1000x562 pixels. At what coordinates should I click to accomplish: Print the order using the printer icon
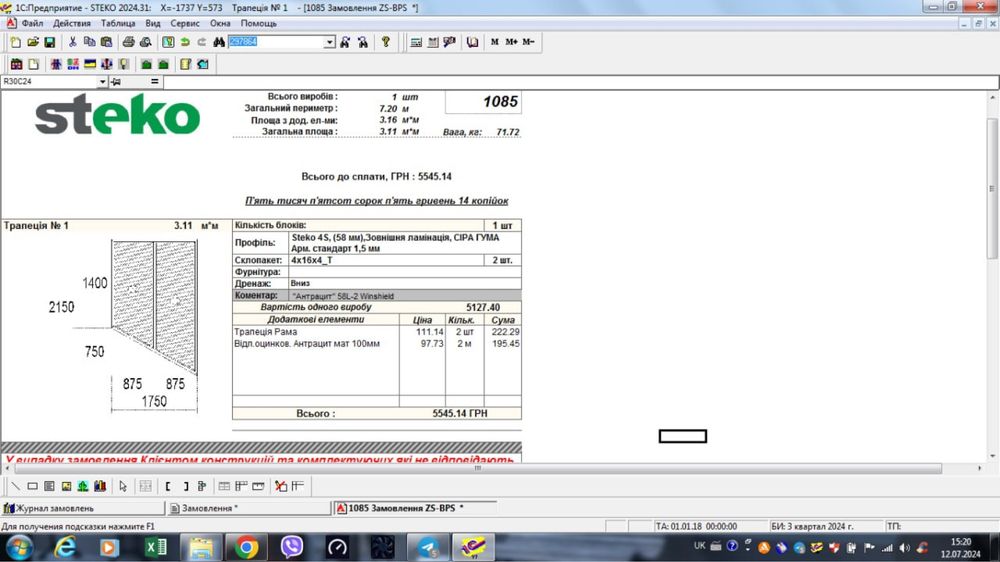pos(128,42)
